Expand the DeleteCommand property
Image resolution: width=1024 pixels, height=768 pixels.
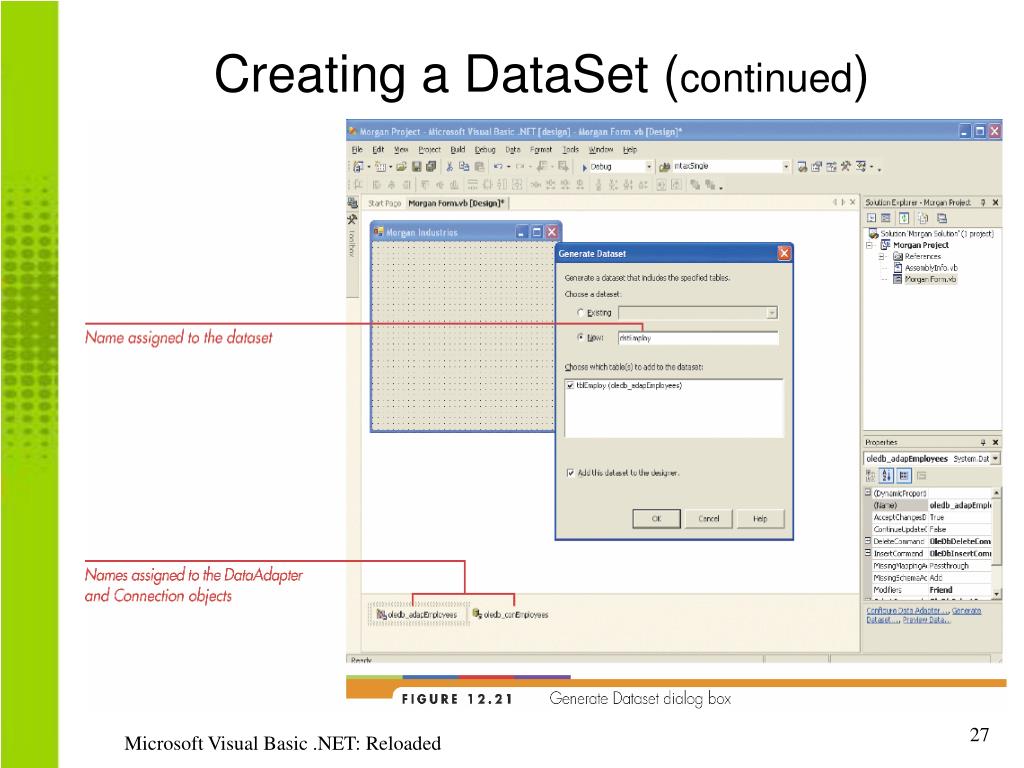(869, 541)
